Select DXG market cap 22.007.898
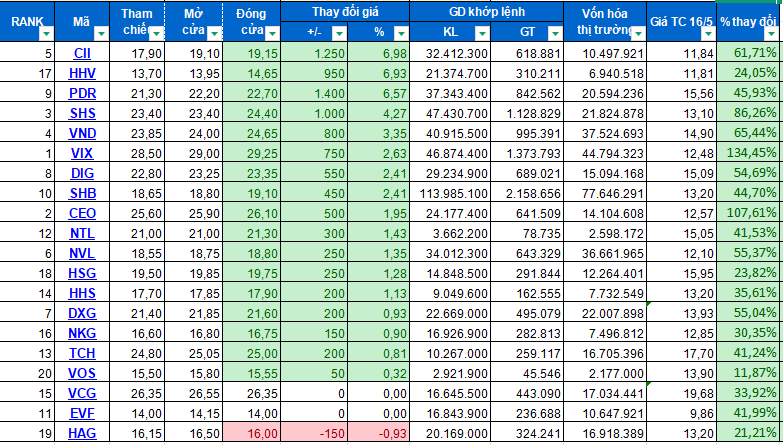 point(605,313)
